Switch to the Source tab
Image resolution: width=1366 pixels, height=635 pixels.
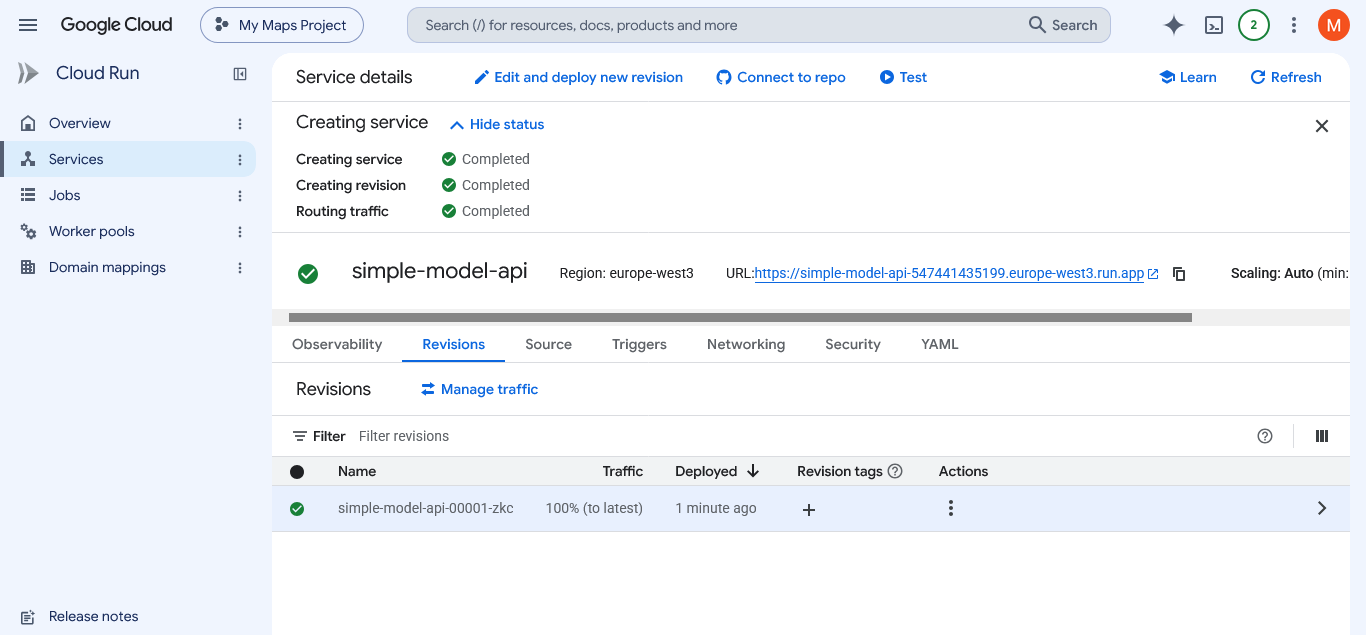[x=549, y=344]
